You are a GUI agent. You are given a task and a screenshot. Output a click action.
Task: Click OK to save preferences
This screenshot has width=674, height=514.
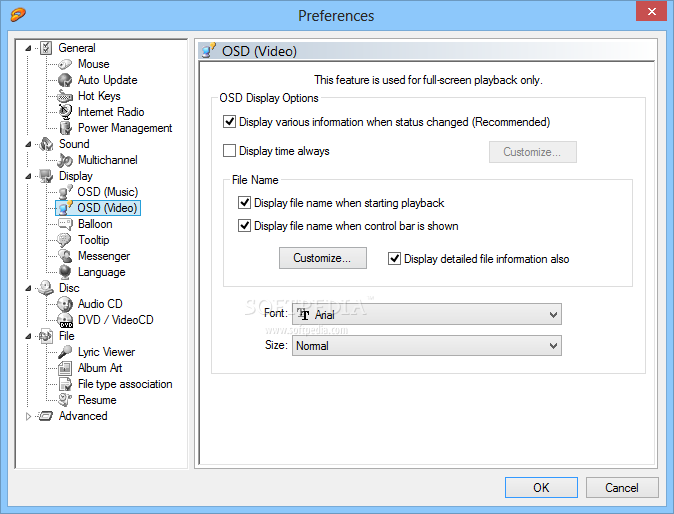pos(541,487)
